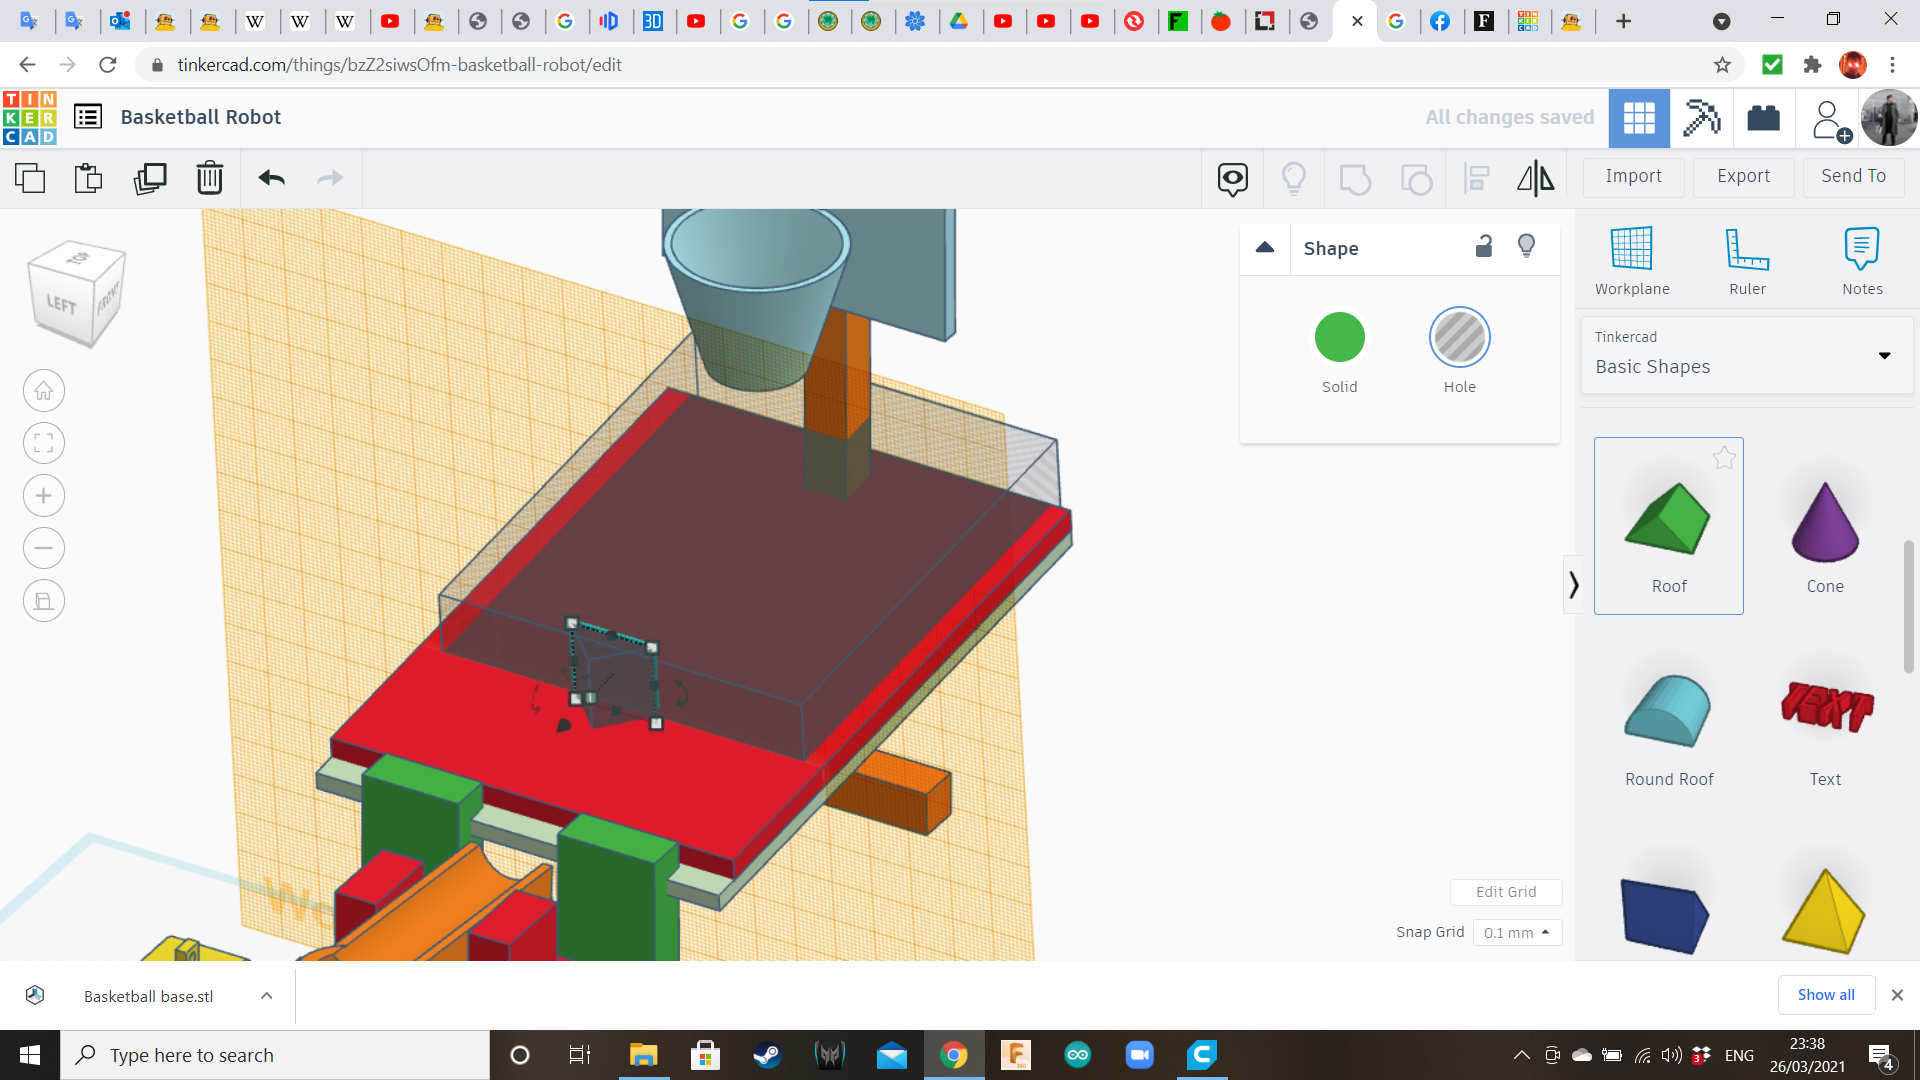Viewport: 1920px width, 1080px height.
Task: Select the Align tool
Action: pos(1476,178)
